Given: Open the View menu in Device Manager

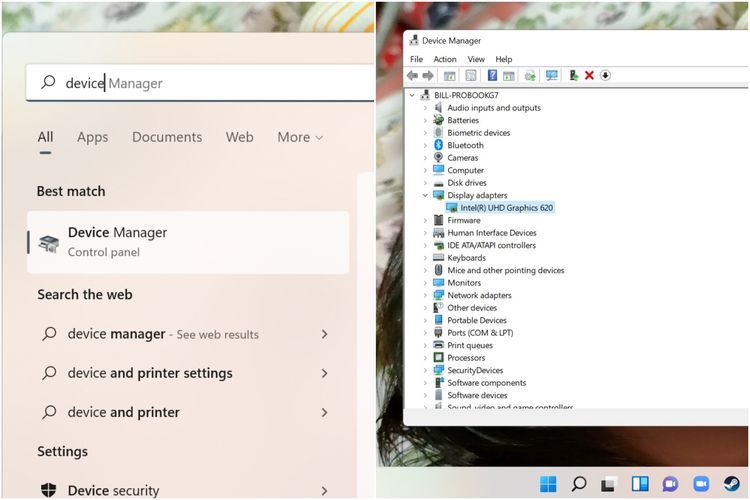Looking at the screenshot, I should click(476, 59).
